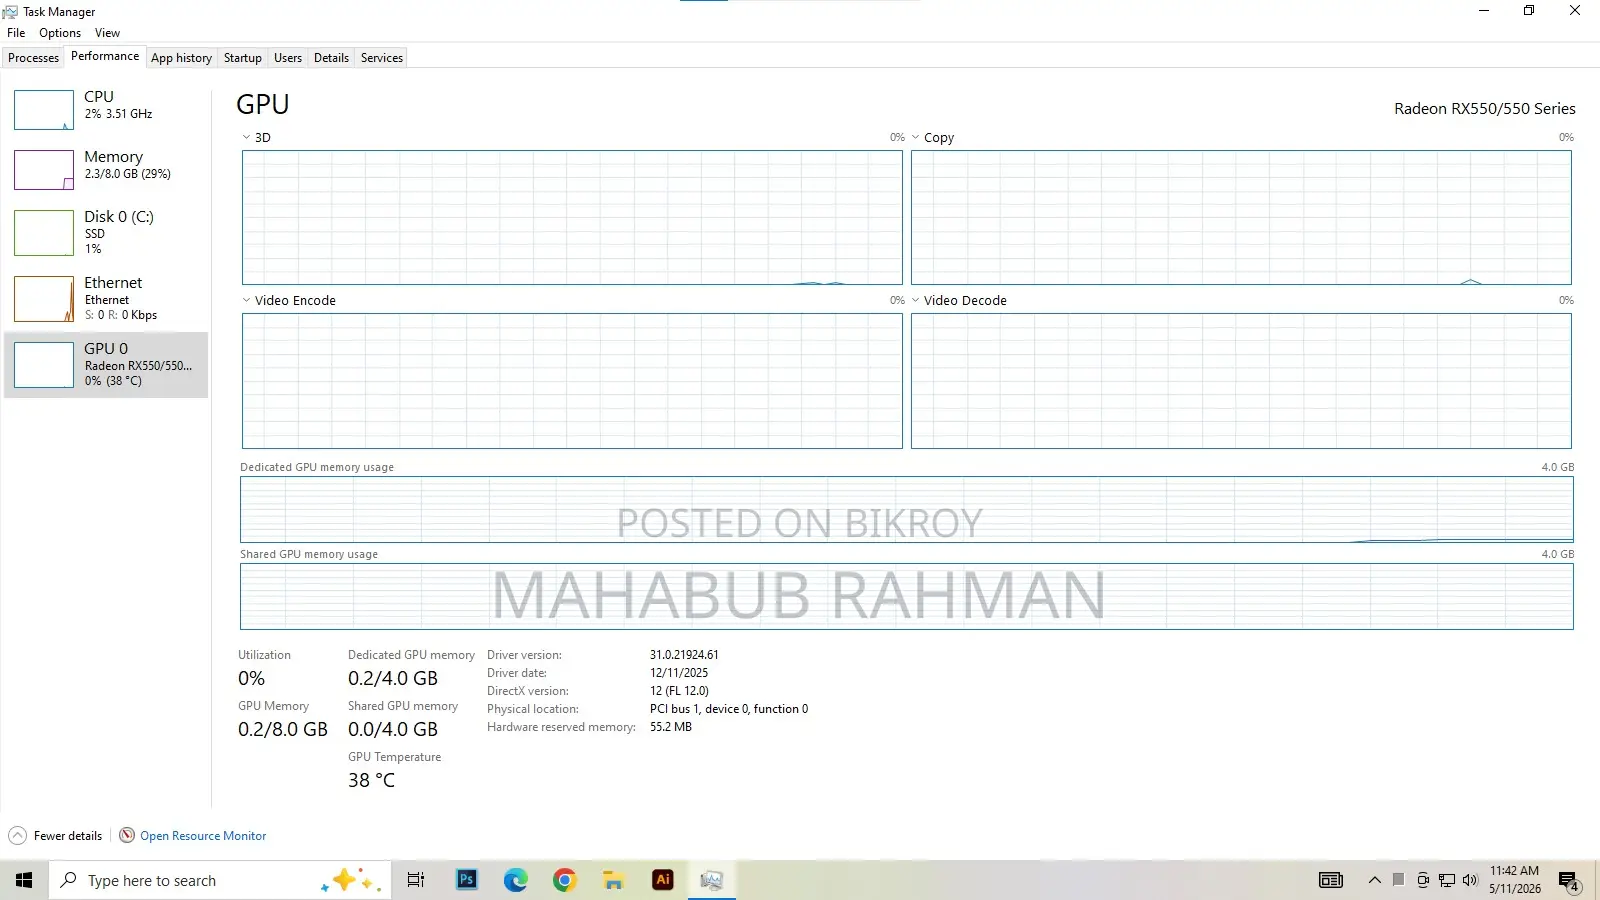Click the Resource Monitor gauge icon

point(127,836)
